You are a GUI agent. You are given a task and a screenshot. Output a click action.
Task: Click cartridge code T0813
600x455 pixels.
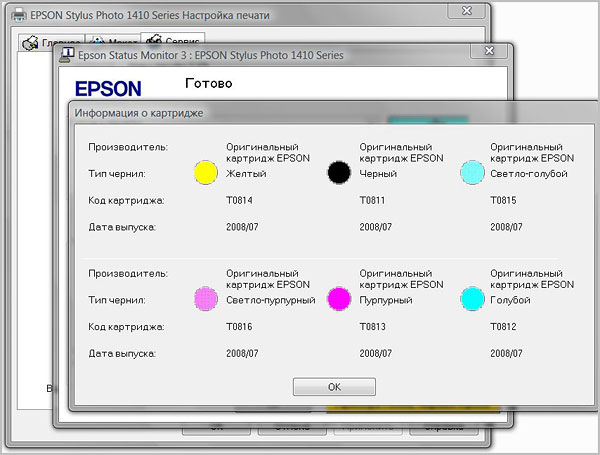tap(372, 326)
